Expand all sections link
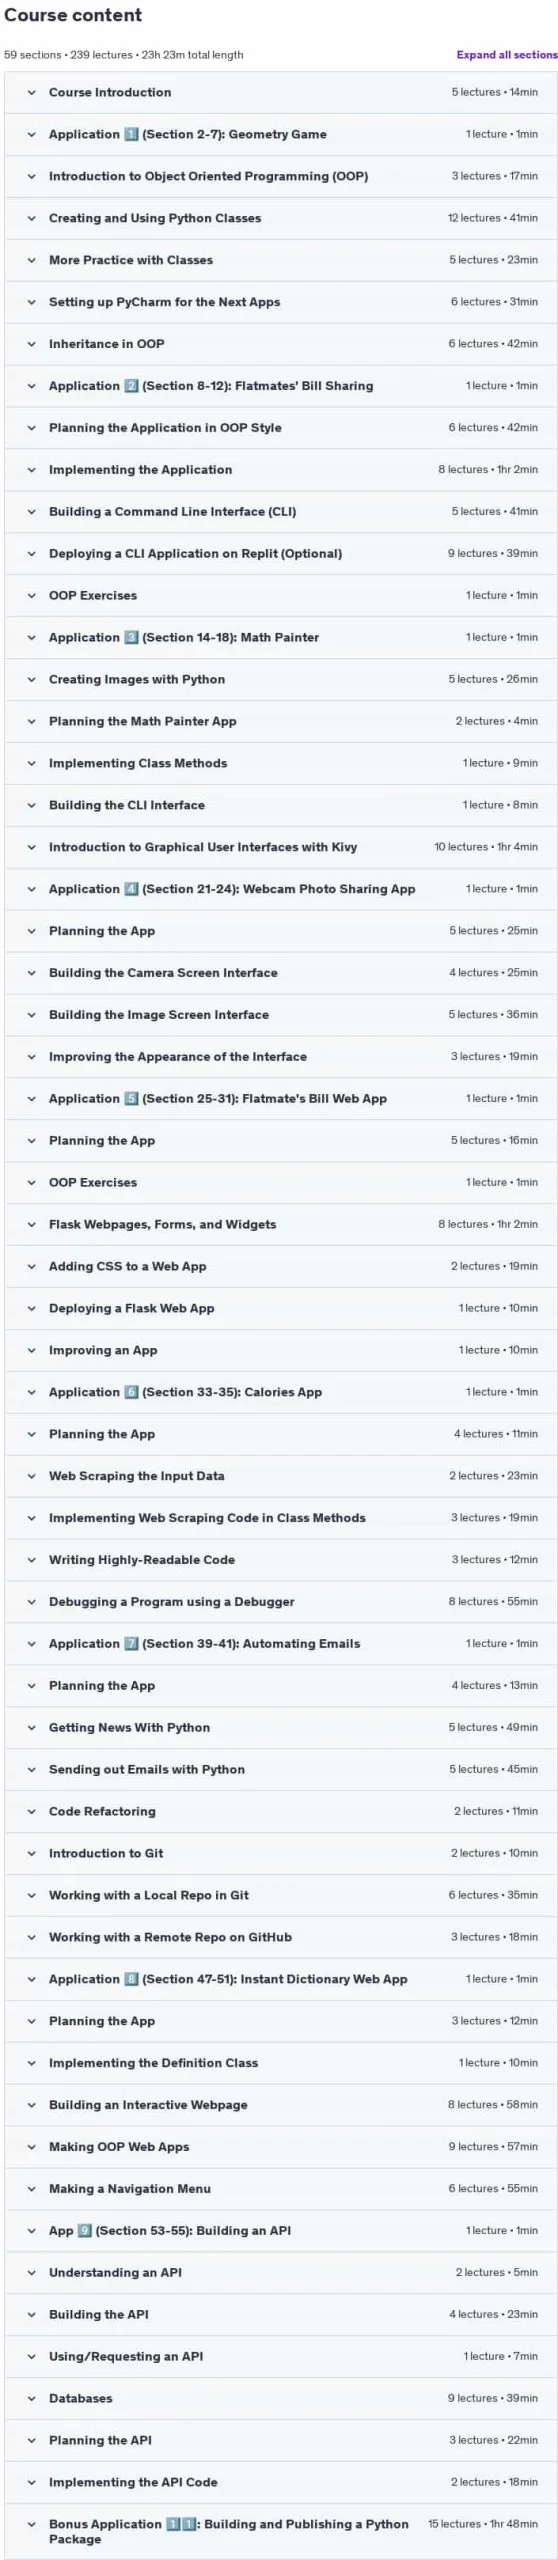The height and width of the screenshot is (2560, 558). 507,55
